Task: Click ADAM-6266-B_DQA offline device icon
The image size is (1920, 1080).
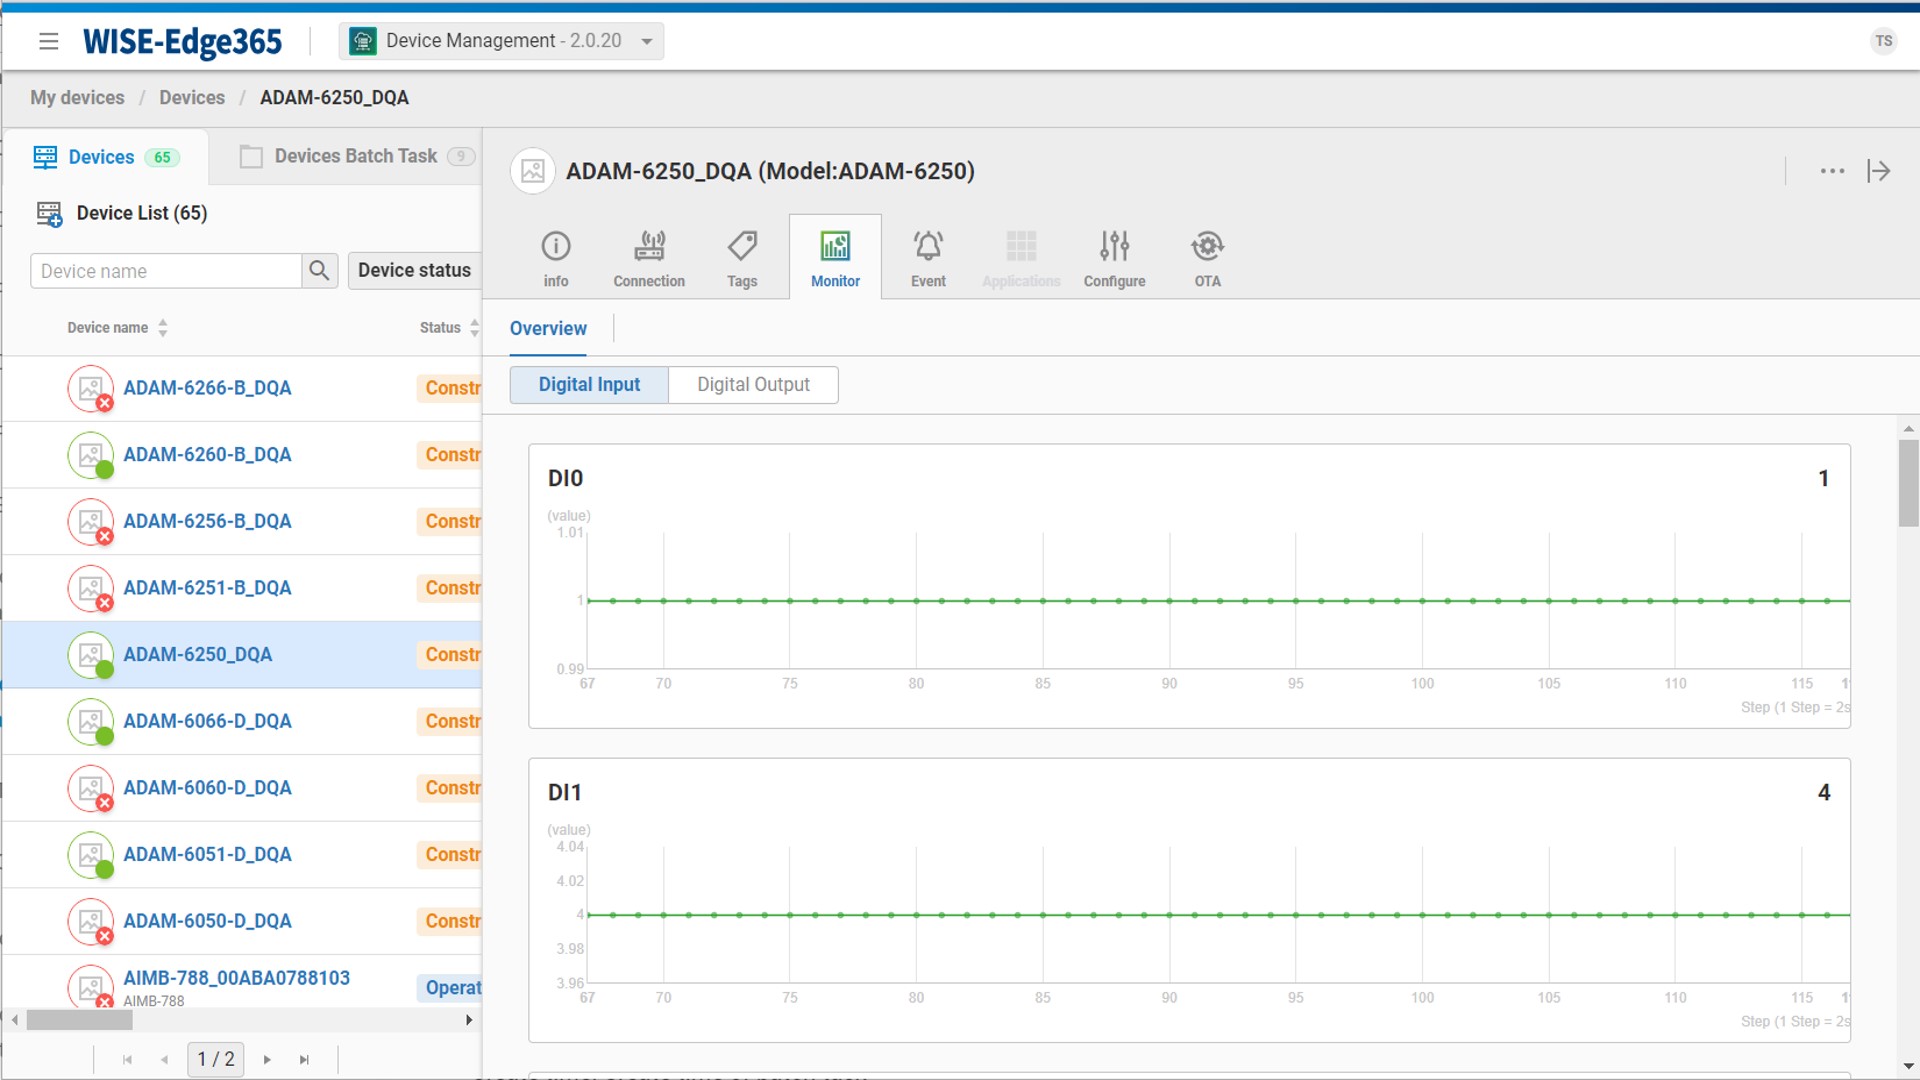Action: [x=90, y=388]
